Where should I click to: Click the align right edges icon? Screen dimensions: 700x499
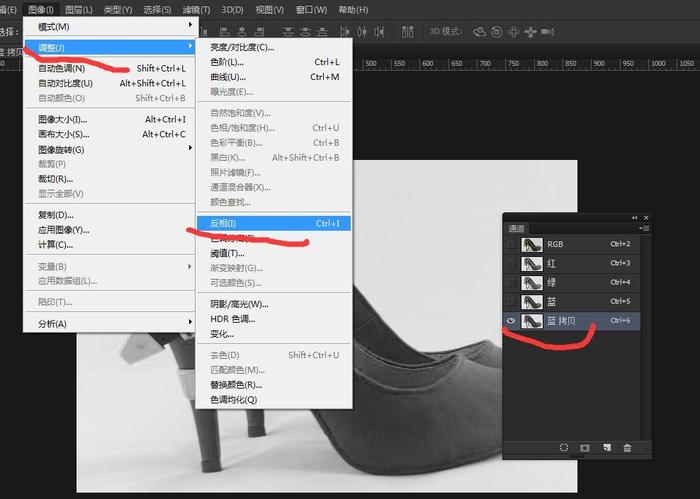coord(259,32)
